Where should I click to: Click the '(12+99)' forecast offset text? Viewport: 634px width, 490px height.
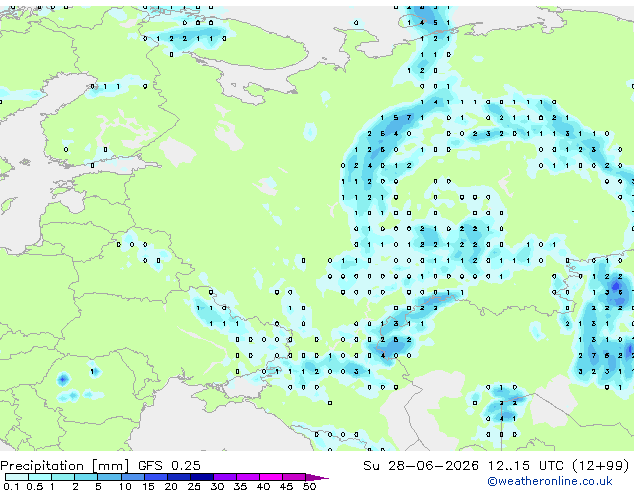pyautogui.click(x=601, y=466)
